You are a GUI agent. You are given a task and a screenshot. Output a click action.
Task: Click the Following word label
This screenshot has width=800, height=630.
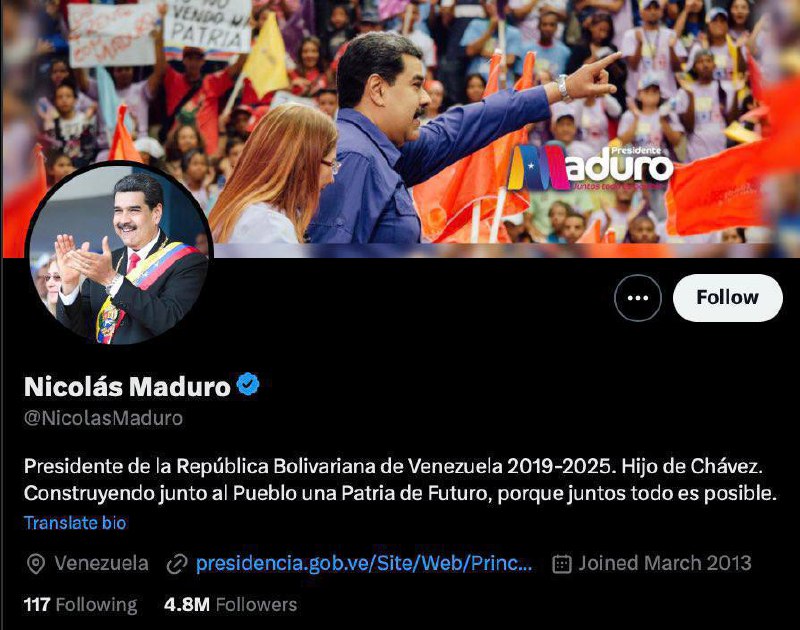point(96,605)
